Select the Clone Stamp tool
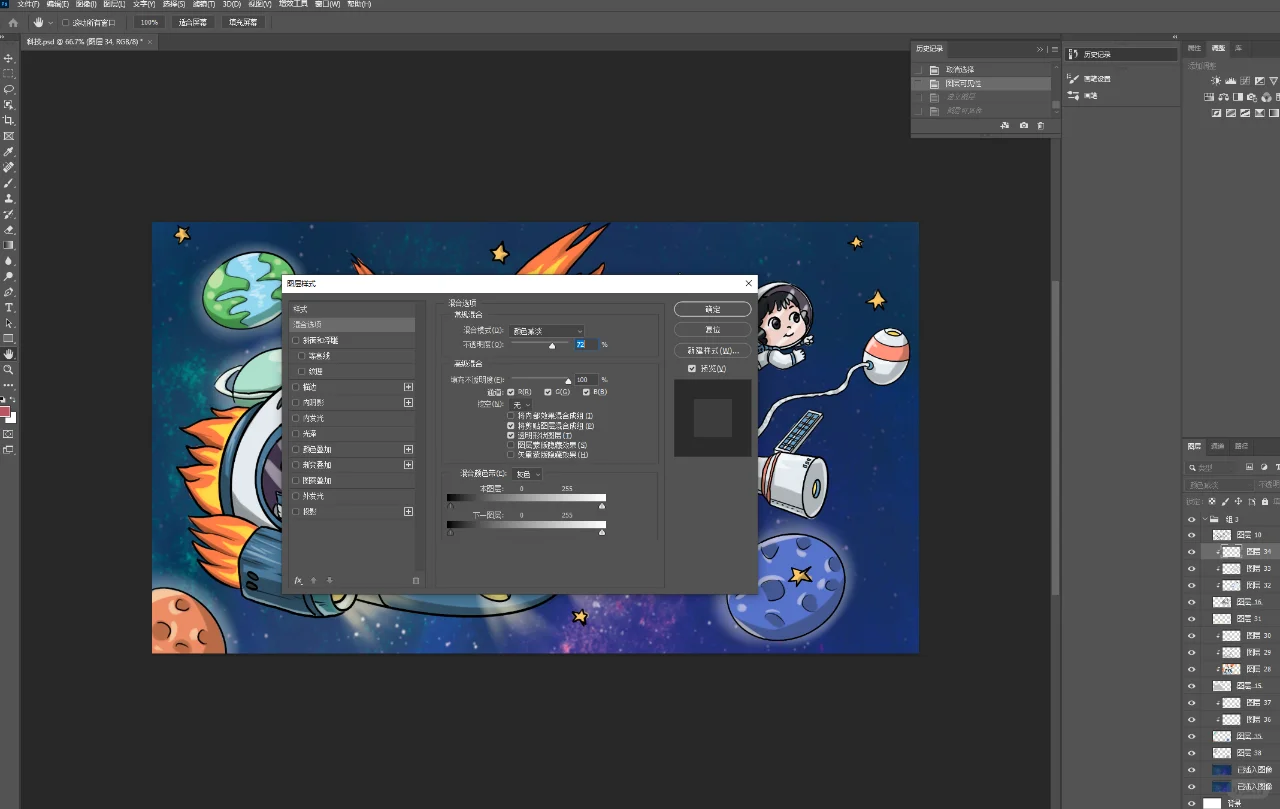 [9, 198]
